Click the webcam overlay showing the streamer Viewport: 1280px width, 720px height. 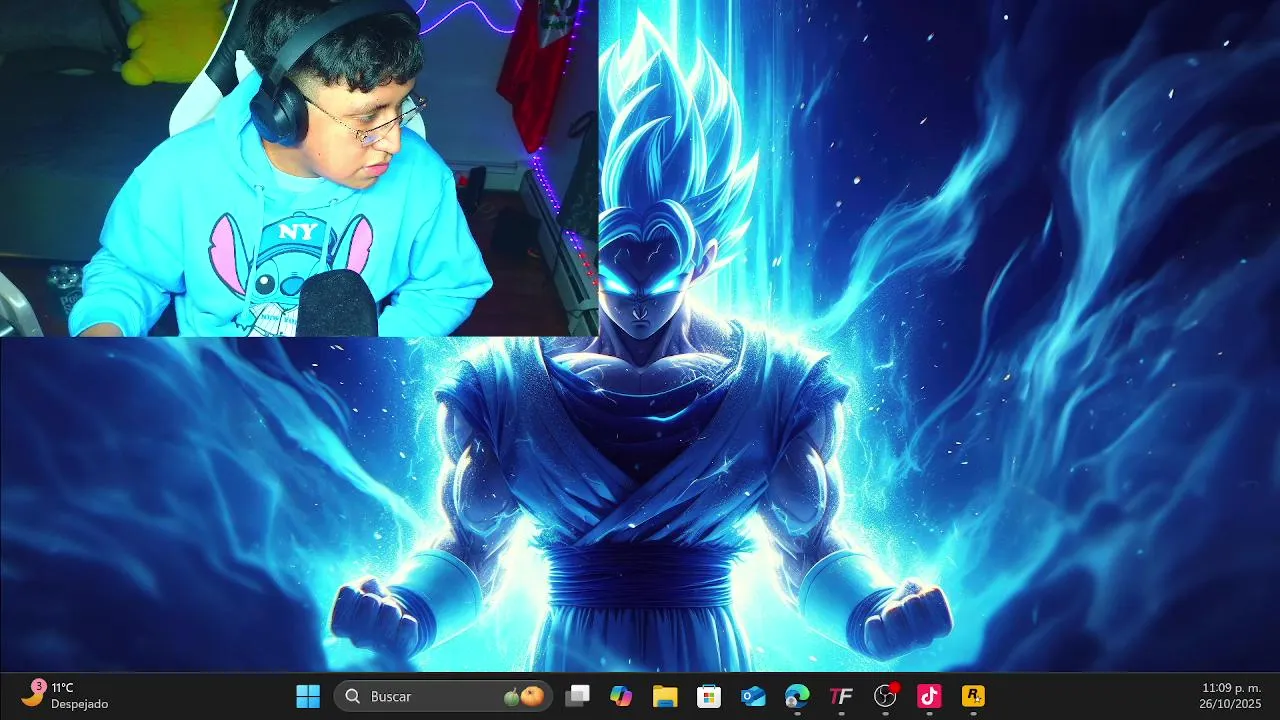click(x=299, y=168)
